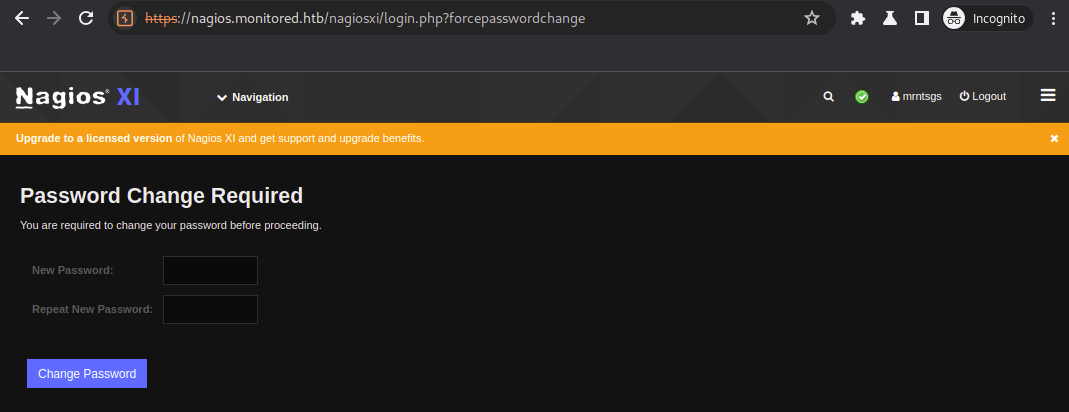Dismiss the orange upgrade banner
1069x412 pixels.
click(1054, 139)
